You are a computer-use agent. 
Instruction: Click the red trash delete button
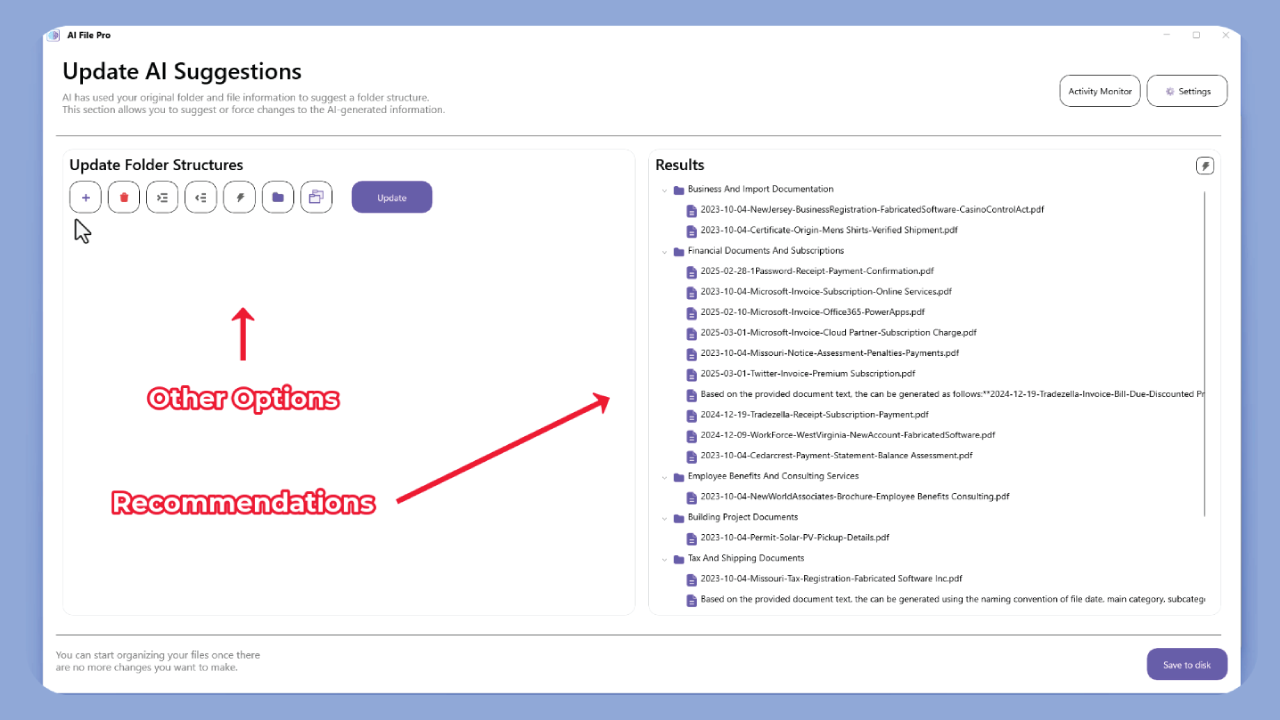pyautogui.click(x=124, y=197)
